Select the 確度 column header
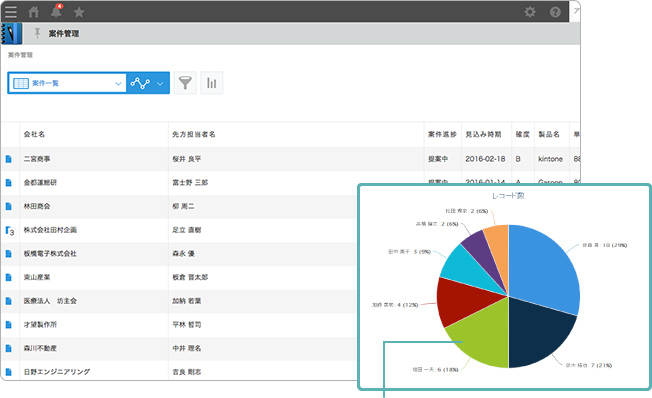 522,134
